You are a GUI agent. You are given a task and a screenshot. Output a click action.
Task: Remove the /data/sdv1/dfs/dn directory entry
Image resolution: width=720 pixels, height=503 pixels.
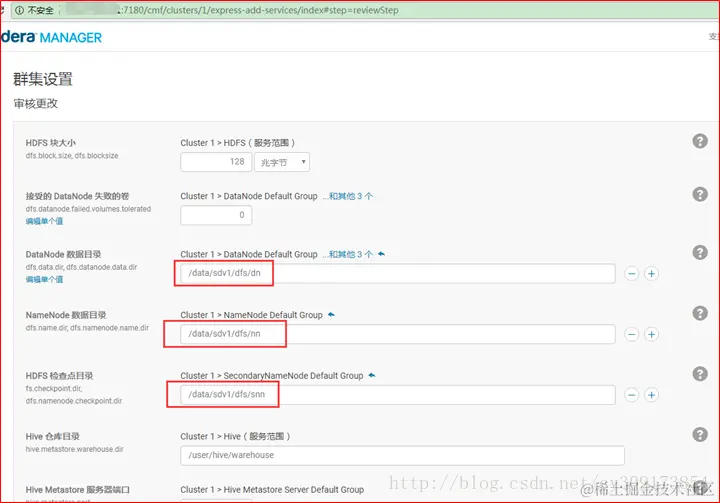[632, 274]
